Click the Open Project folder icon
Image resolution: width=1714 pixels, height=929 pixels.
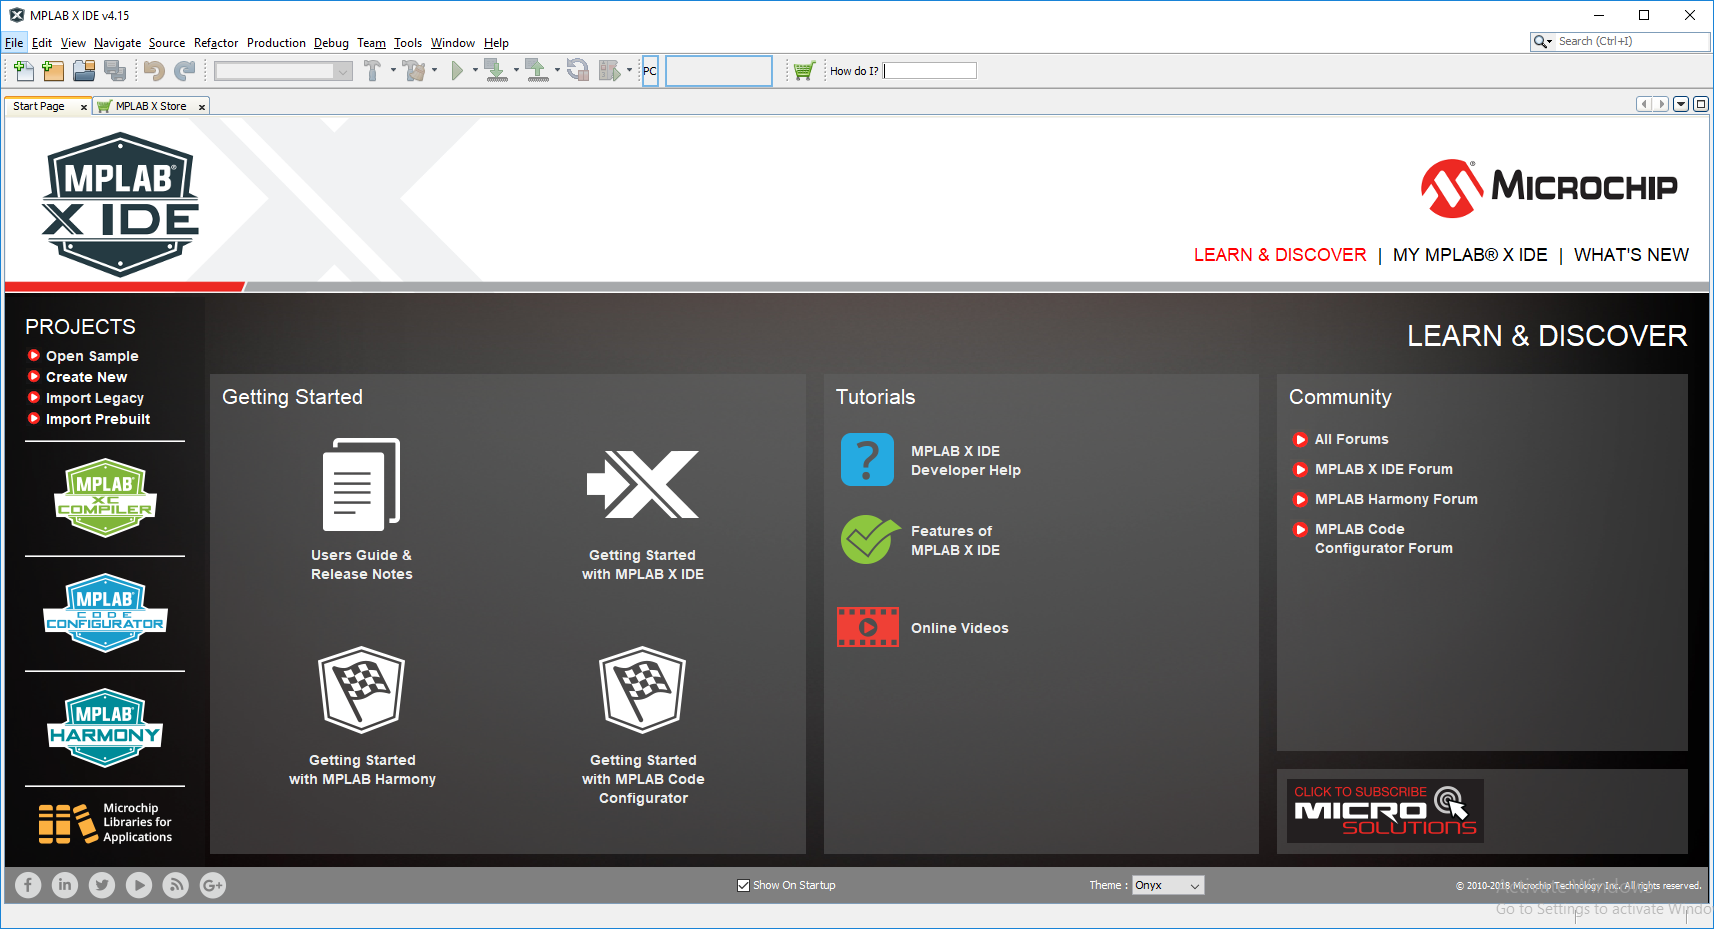coord(84,70)
